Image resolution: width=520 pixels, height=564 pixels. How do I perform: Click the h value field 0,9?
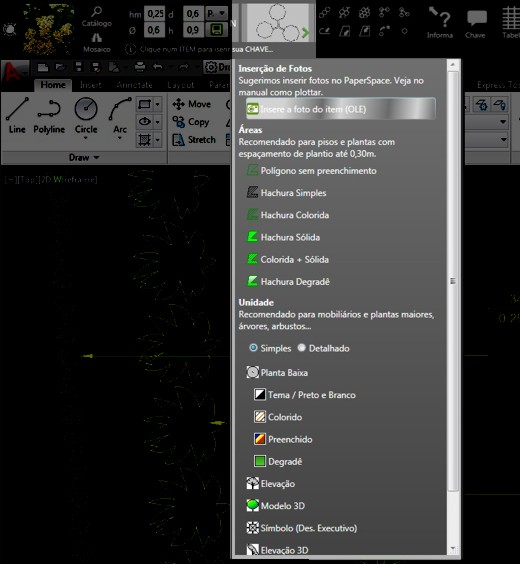coord(192,30)
